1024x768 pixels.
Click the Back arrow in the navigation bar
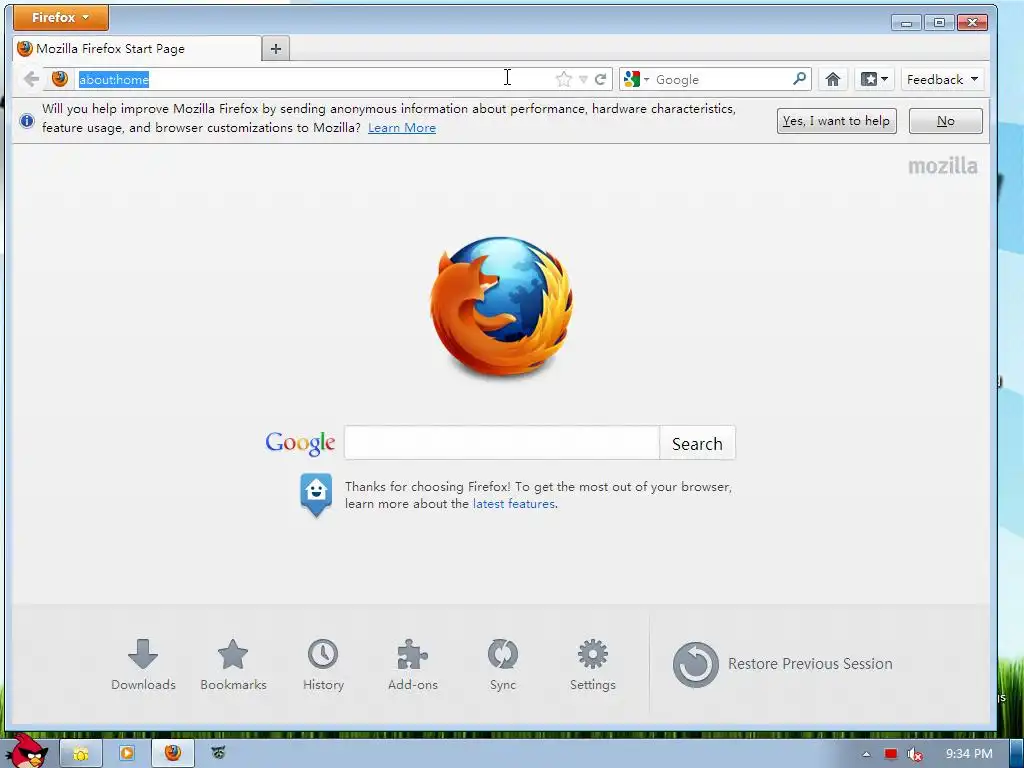pos(31,80)
